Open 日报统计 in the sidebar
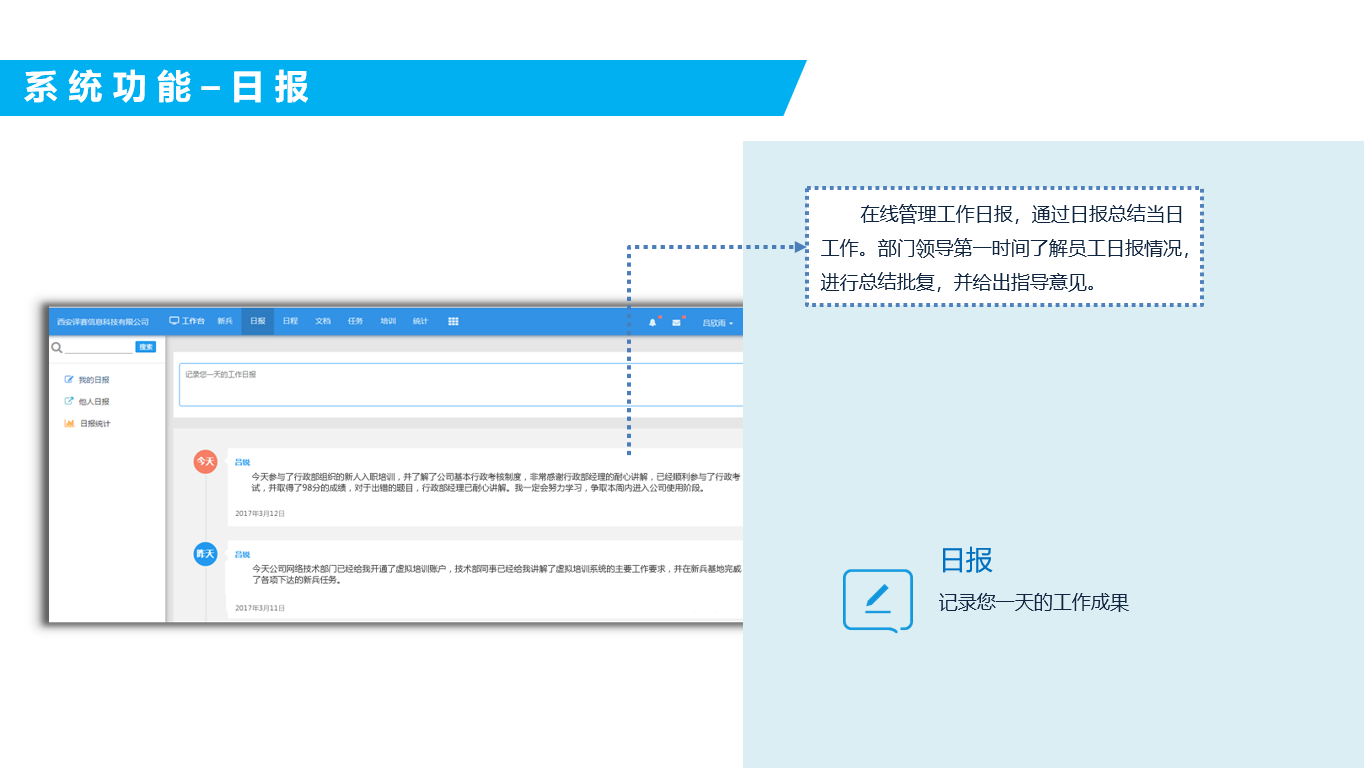The width and height of the screenshot is (1364, 768). pyautogui.click(x=95, y=424)
